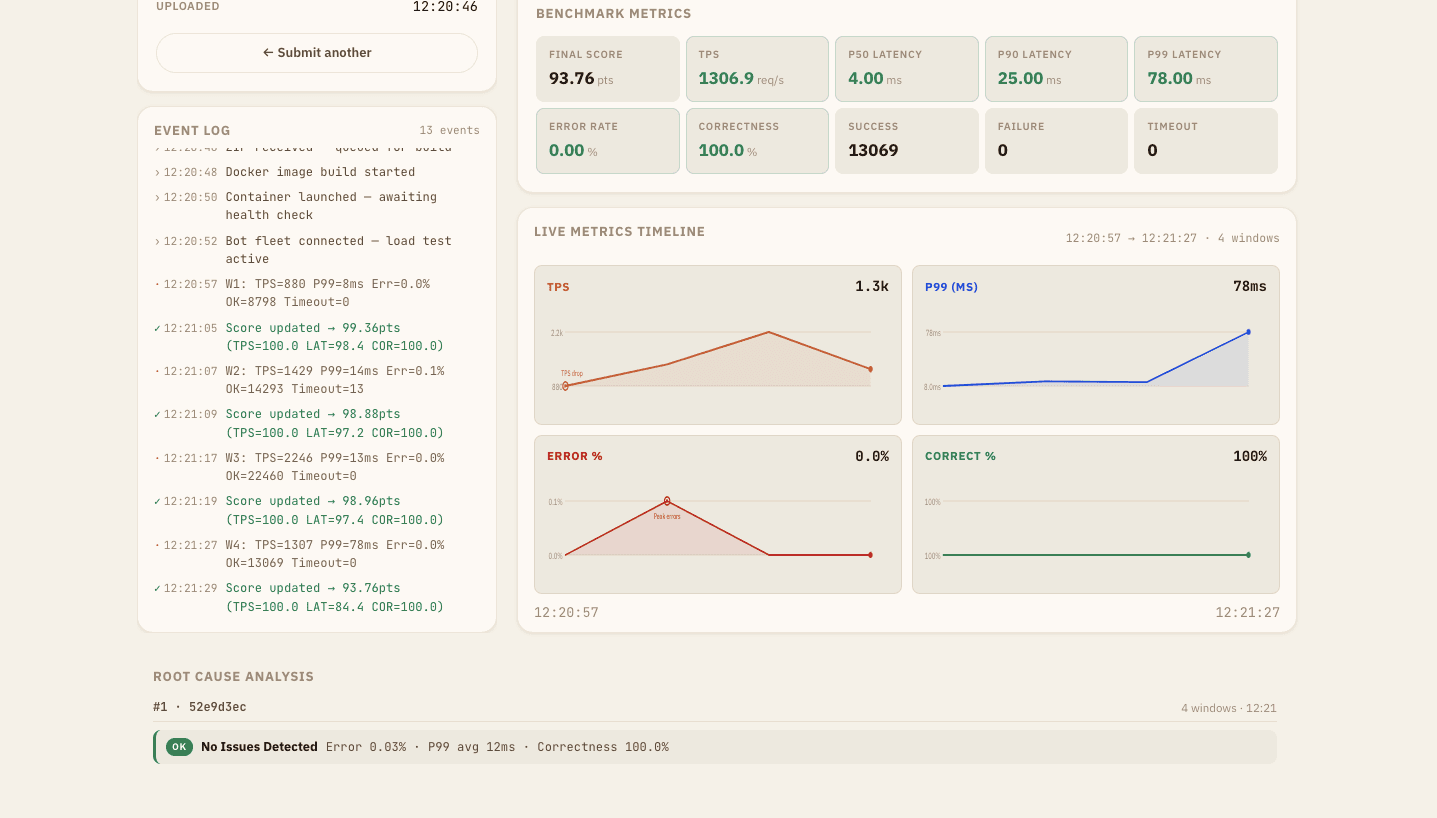Image resolution: width=1437 pixels, height=818 pixels.
Task: Click the chevron icon at 12:20:48
Action: click(157, 172)
